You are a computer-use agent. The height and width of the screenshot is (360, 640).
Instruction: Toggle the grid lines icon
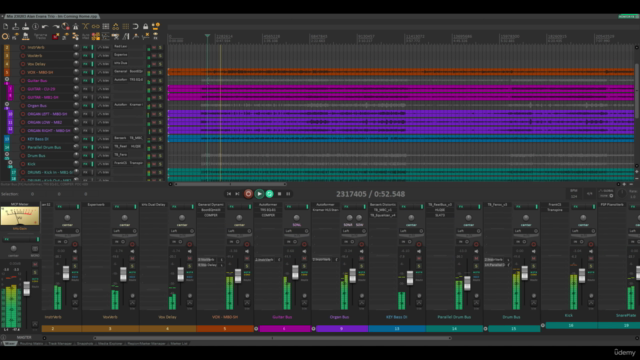tap(126, 27)
